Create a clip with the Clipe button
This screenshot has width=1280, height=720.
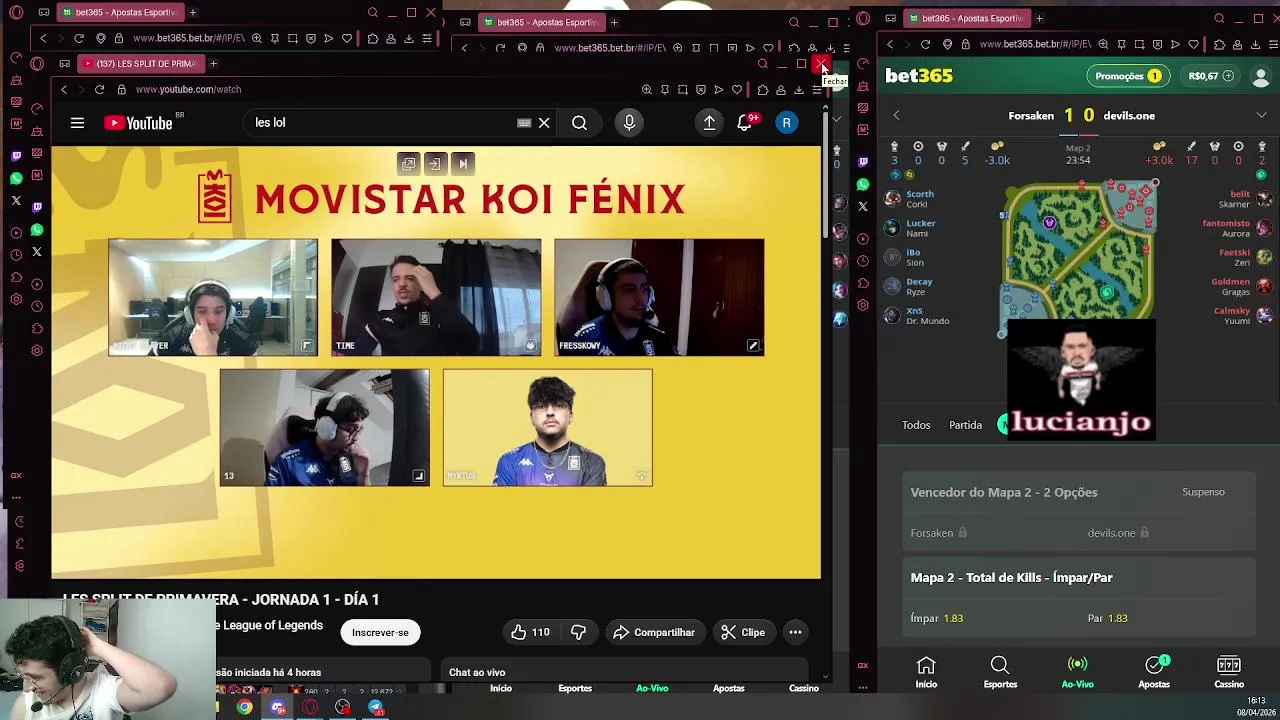click(x=743, y=632)
